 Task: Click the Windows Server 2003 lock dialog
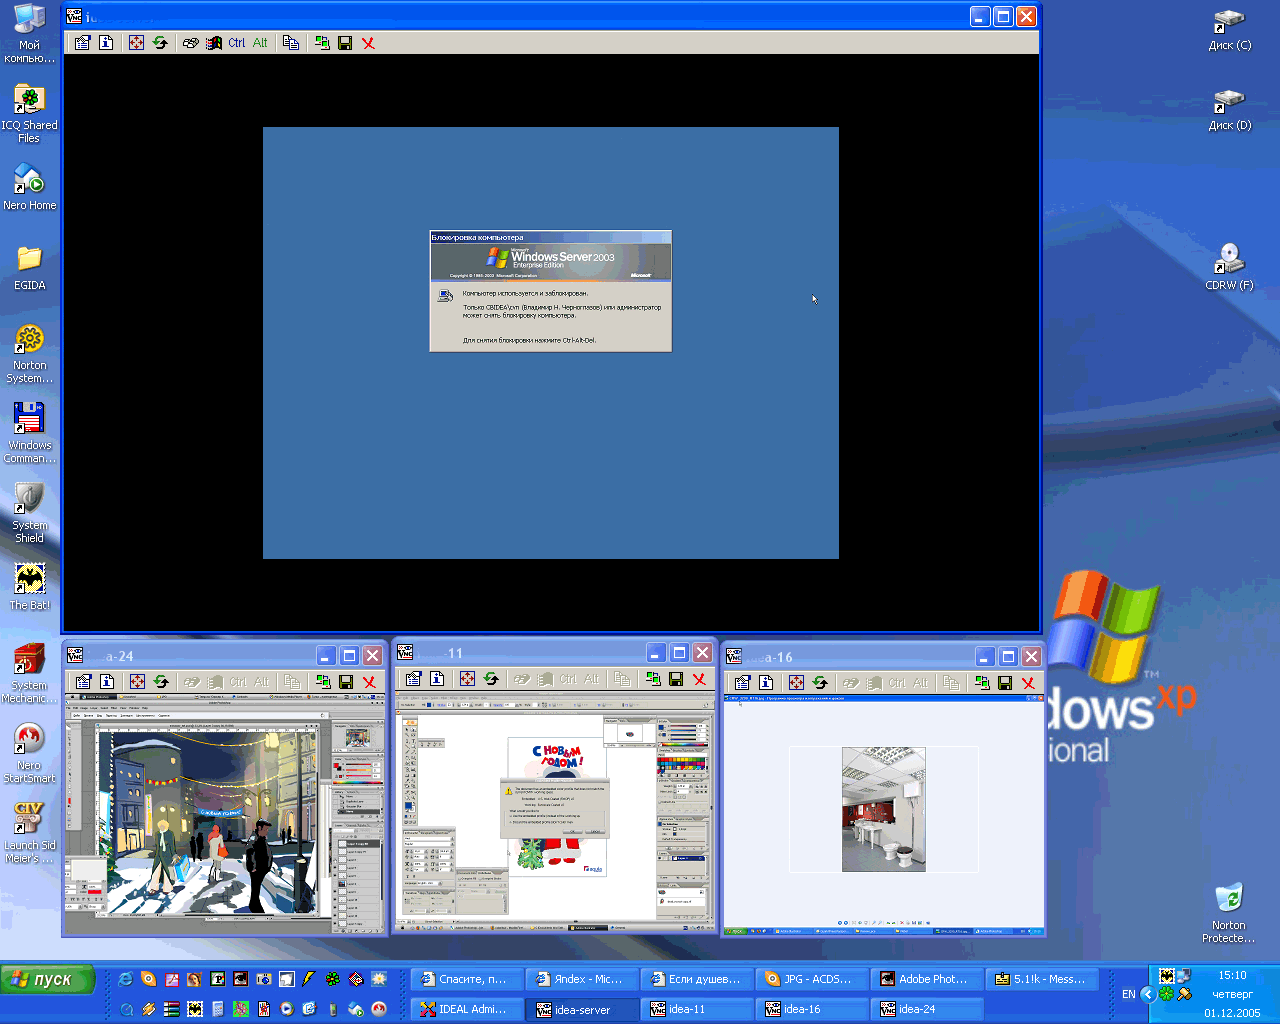pyautogui.click(x=551, y=291)
